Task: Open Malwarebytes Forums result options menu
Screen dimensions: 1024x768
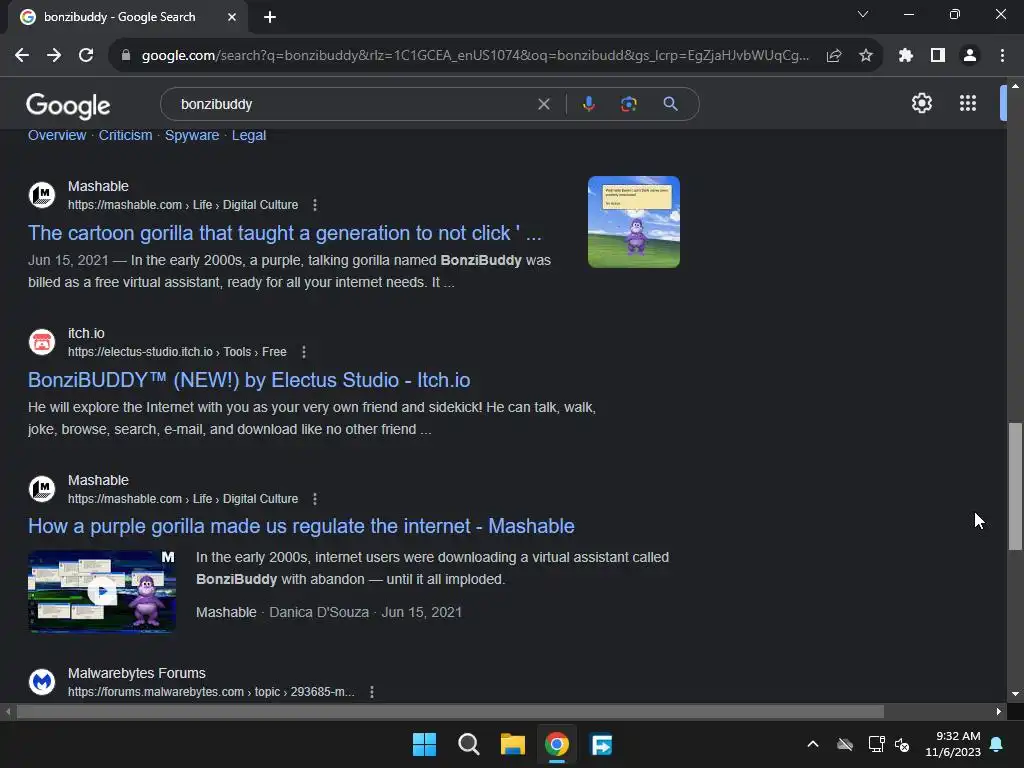Action: pos(372,692)
